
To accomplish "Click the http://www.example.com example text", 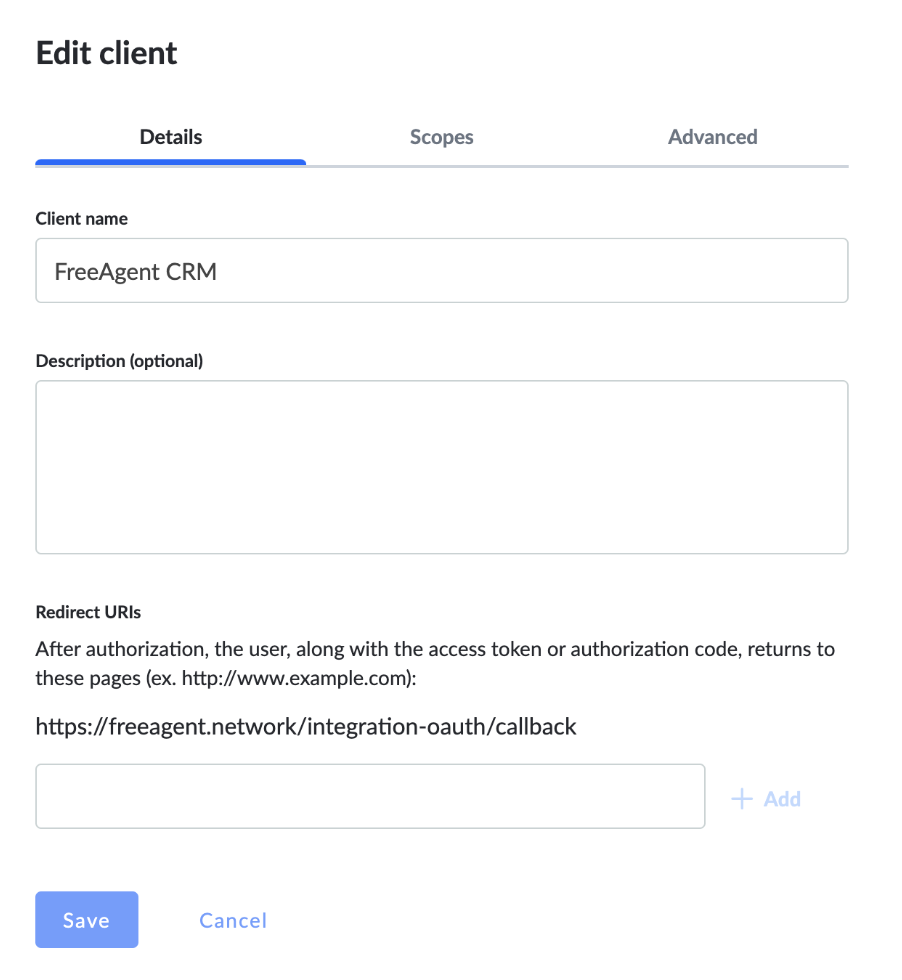I will click(x=296, y=678).
